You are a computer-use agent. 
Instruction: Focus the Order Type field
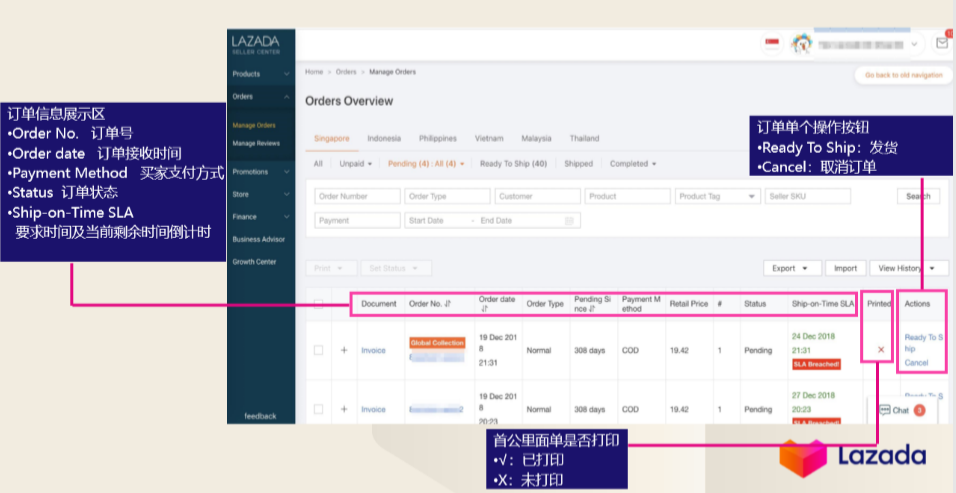448,196
